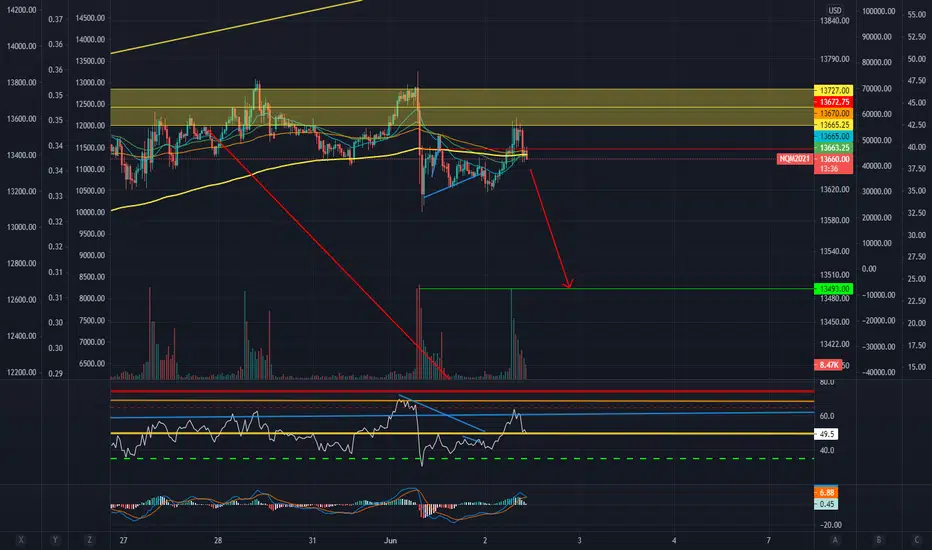Click the 27 date on the time axis
Screen dimensions: 932x550
tap(123, 540)
